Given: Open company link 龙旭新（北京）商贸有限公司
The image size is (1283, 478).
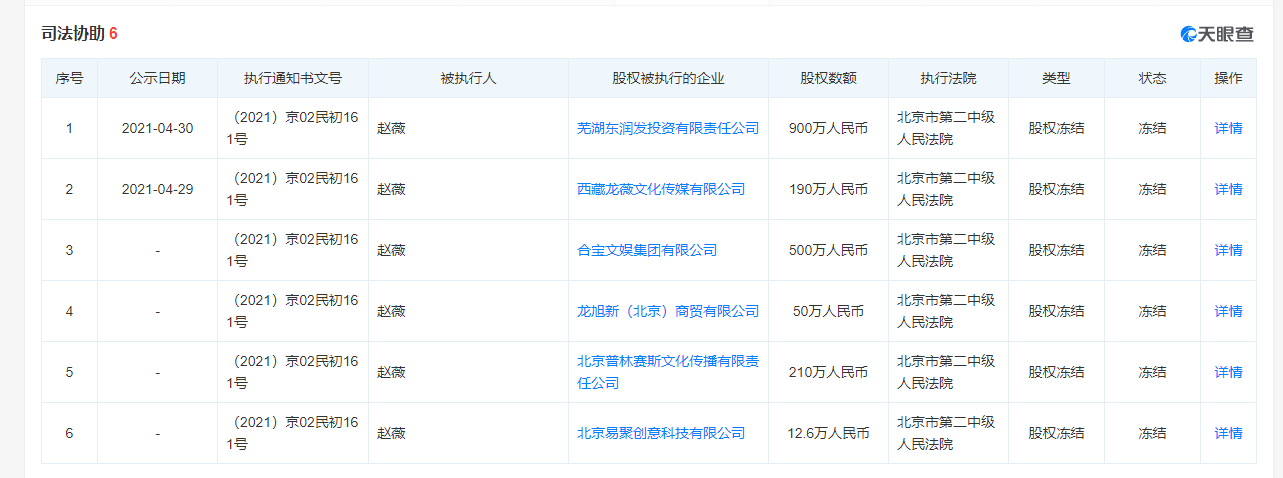Looking at the screenshot, I should tap(668, 311).
